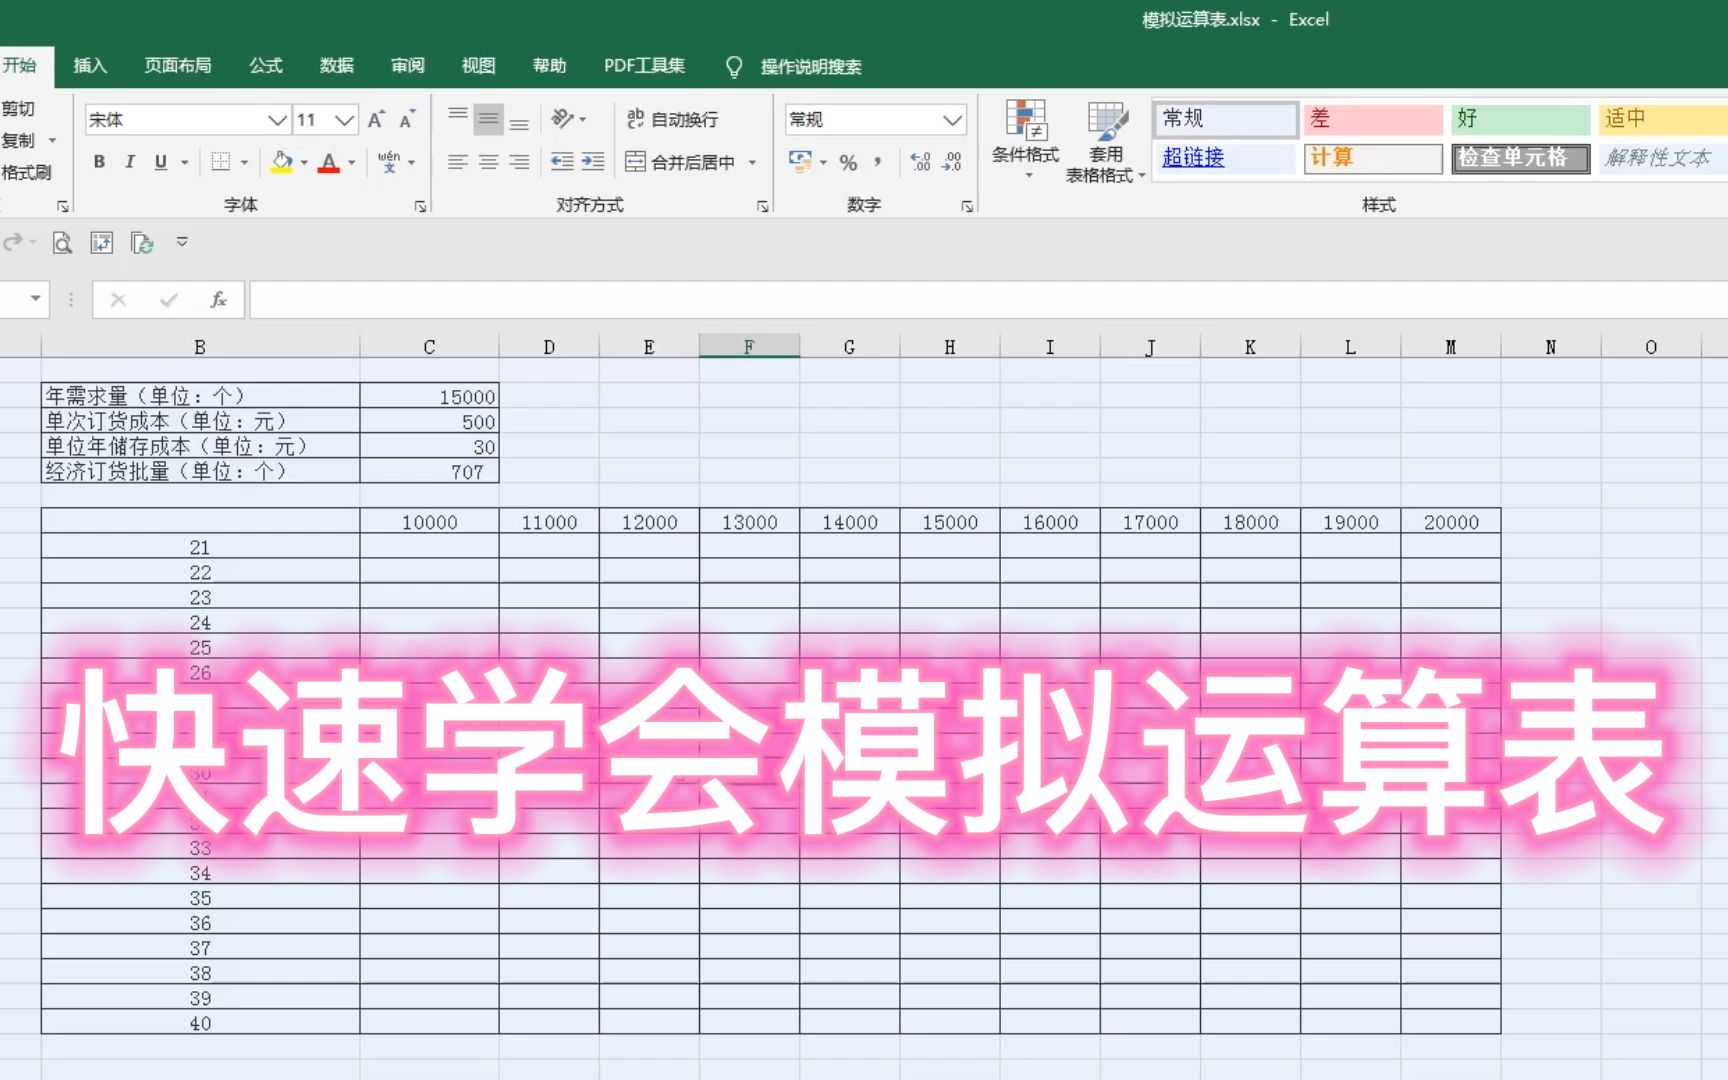Viewport: 1728px width, 1080px height.
Task: Apply the 超链接 cell style
Action: (x=1226, y=158)
